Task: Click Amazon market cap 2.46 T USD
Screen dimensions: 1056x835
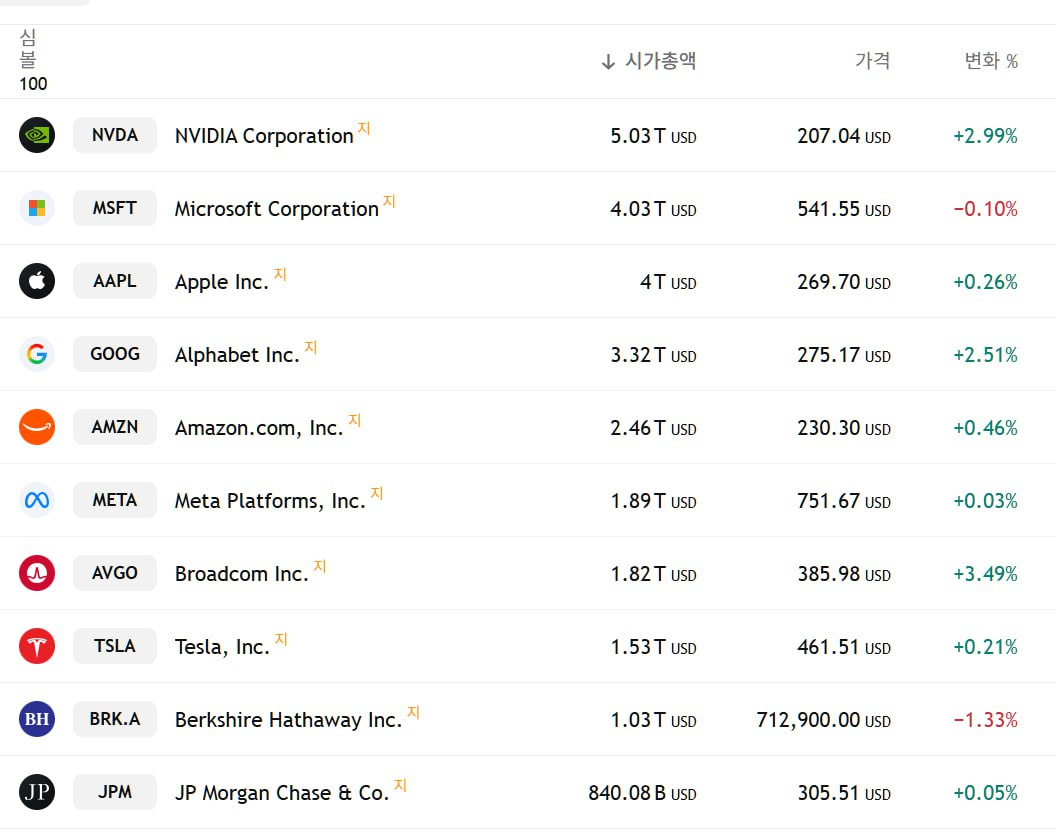Action: click(x=653, y=428)
